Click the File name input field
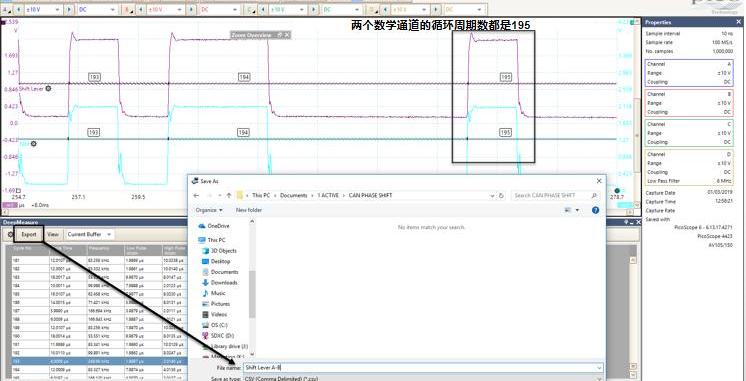The width and height of the screenshot is (746, 381). [423, 368]
